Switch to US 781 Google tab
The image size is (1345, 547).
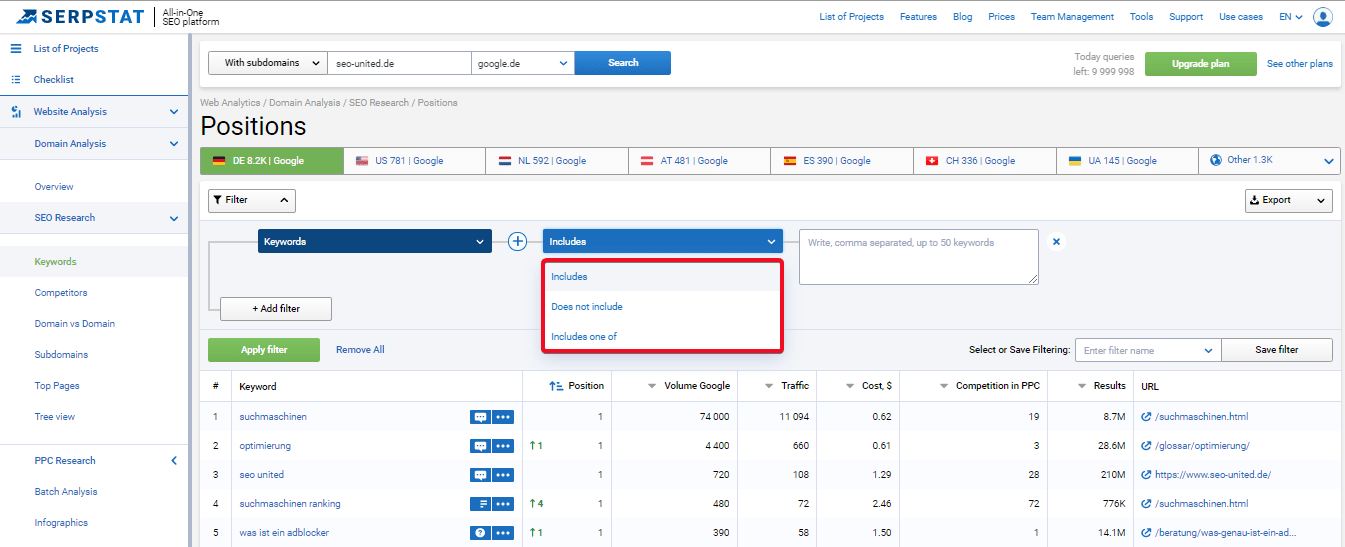tap(414, 160)
